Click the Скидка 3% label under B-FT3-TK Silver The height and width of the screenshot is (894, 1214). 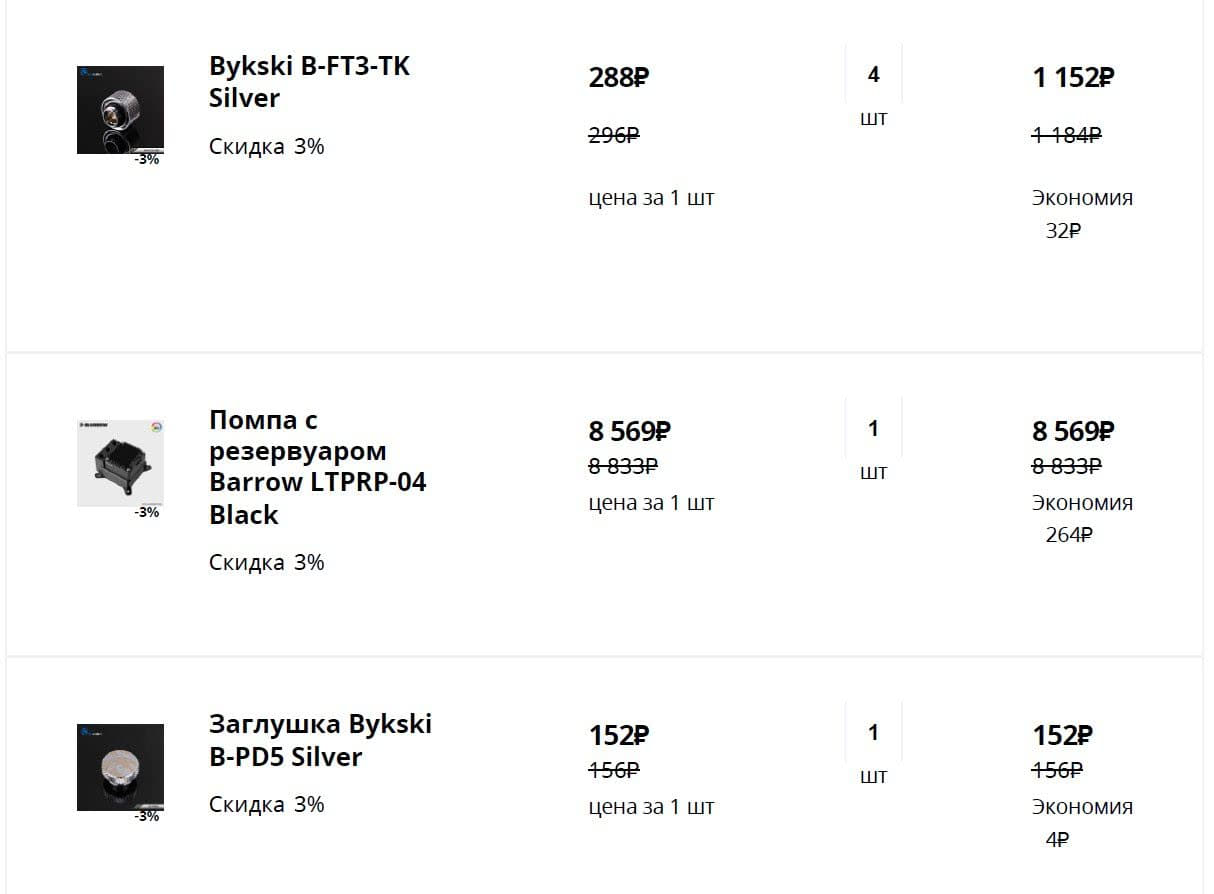pyautogui.click(x=266, y=147)
